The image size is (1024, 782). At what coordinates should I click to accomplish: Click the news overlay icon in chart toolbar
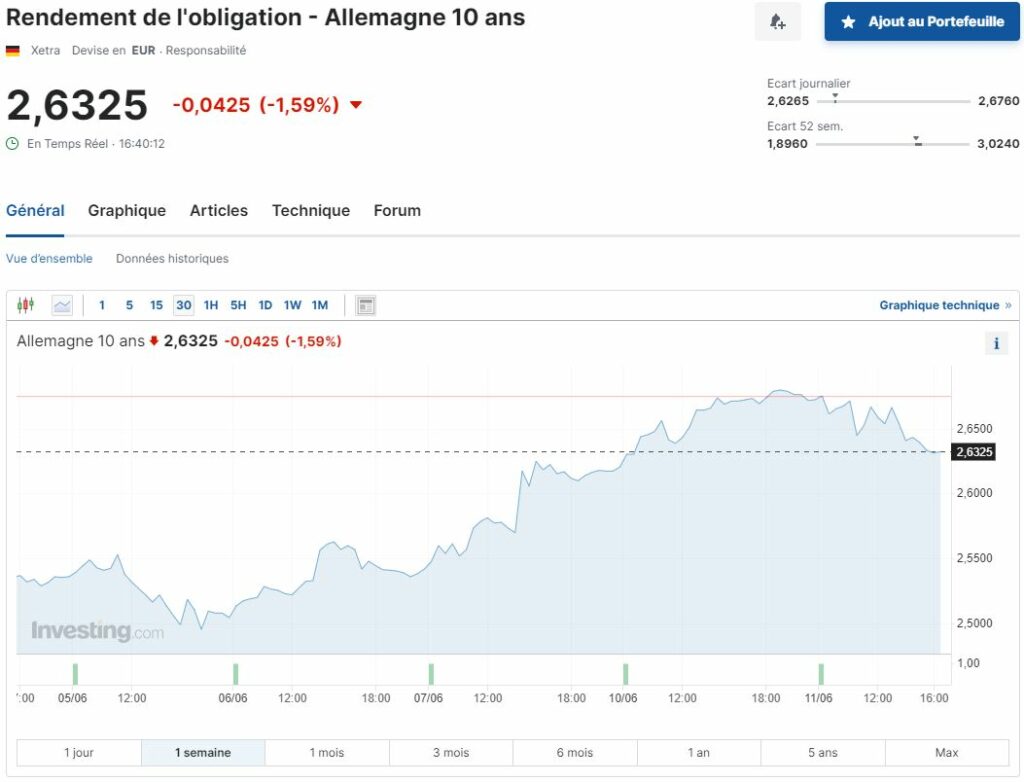[366, 305]
